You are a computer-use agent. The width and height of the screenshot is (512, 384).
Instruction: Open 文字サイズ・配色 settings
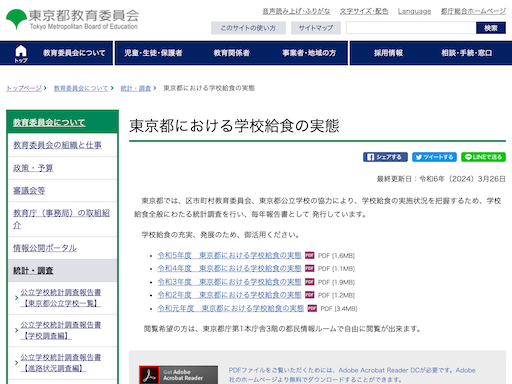[x=364, y=11]
